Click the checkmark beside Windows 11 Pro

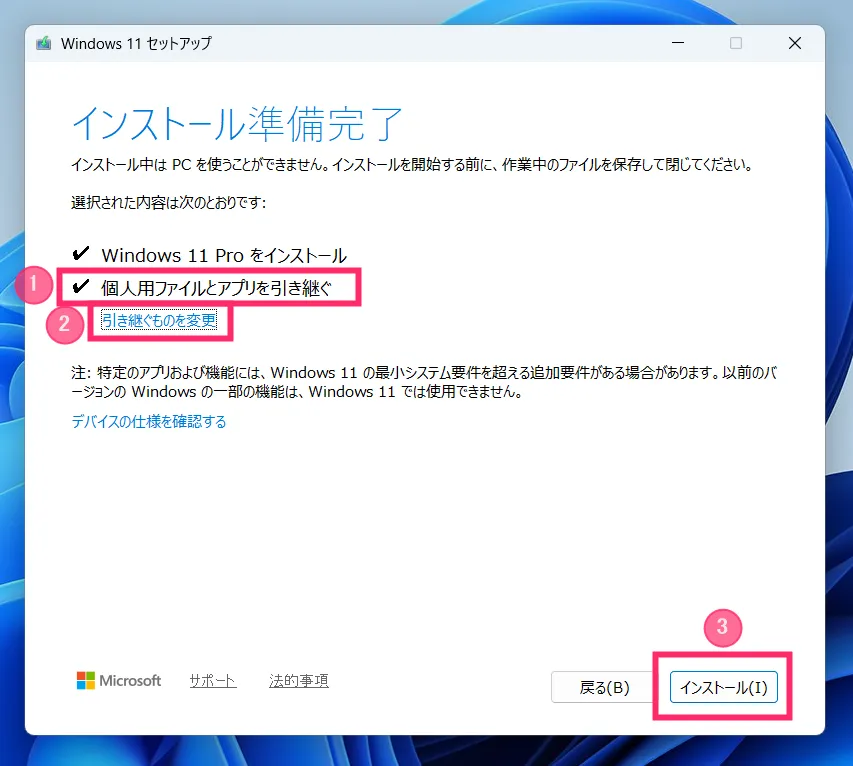point(81,253)
